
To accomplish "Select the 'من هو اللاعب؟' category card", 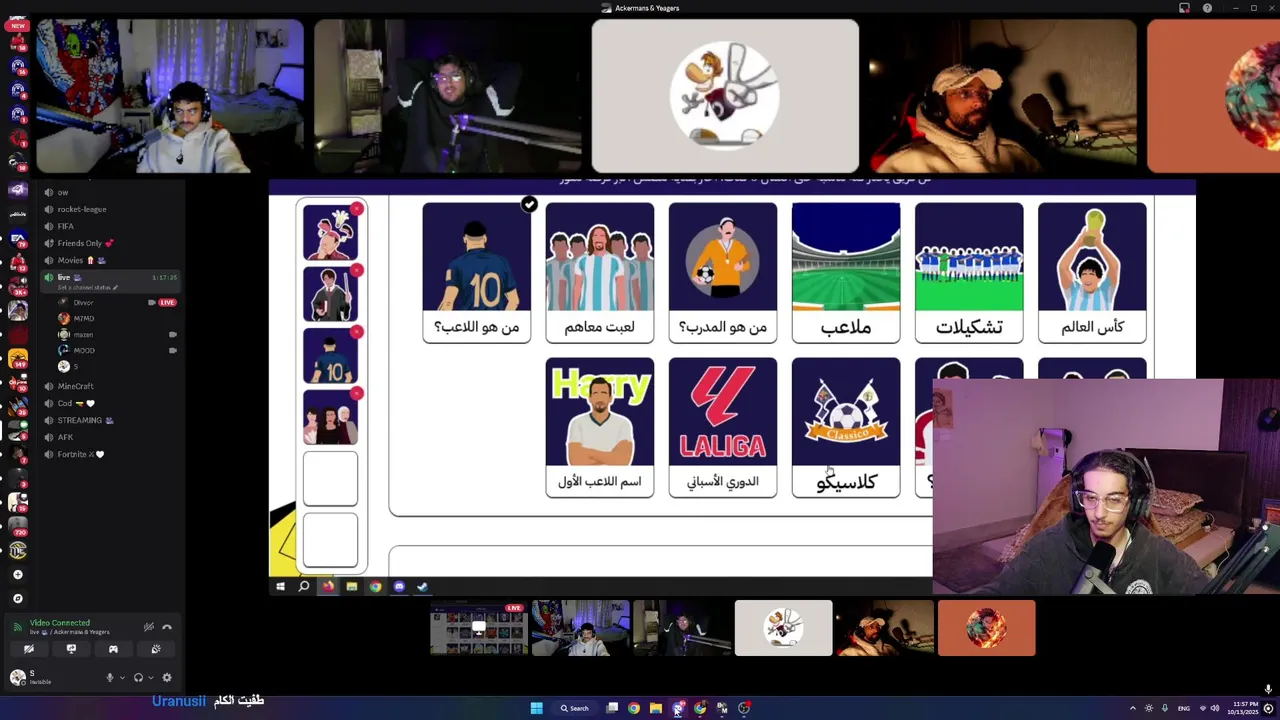I will [x=476, y=273].
